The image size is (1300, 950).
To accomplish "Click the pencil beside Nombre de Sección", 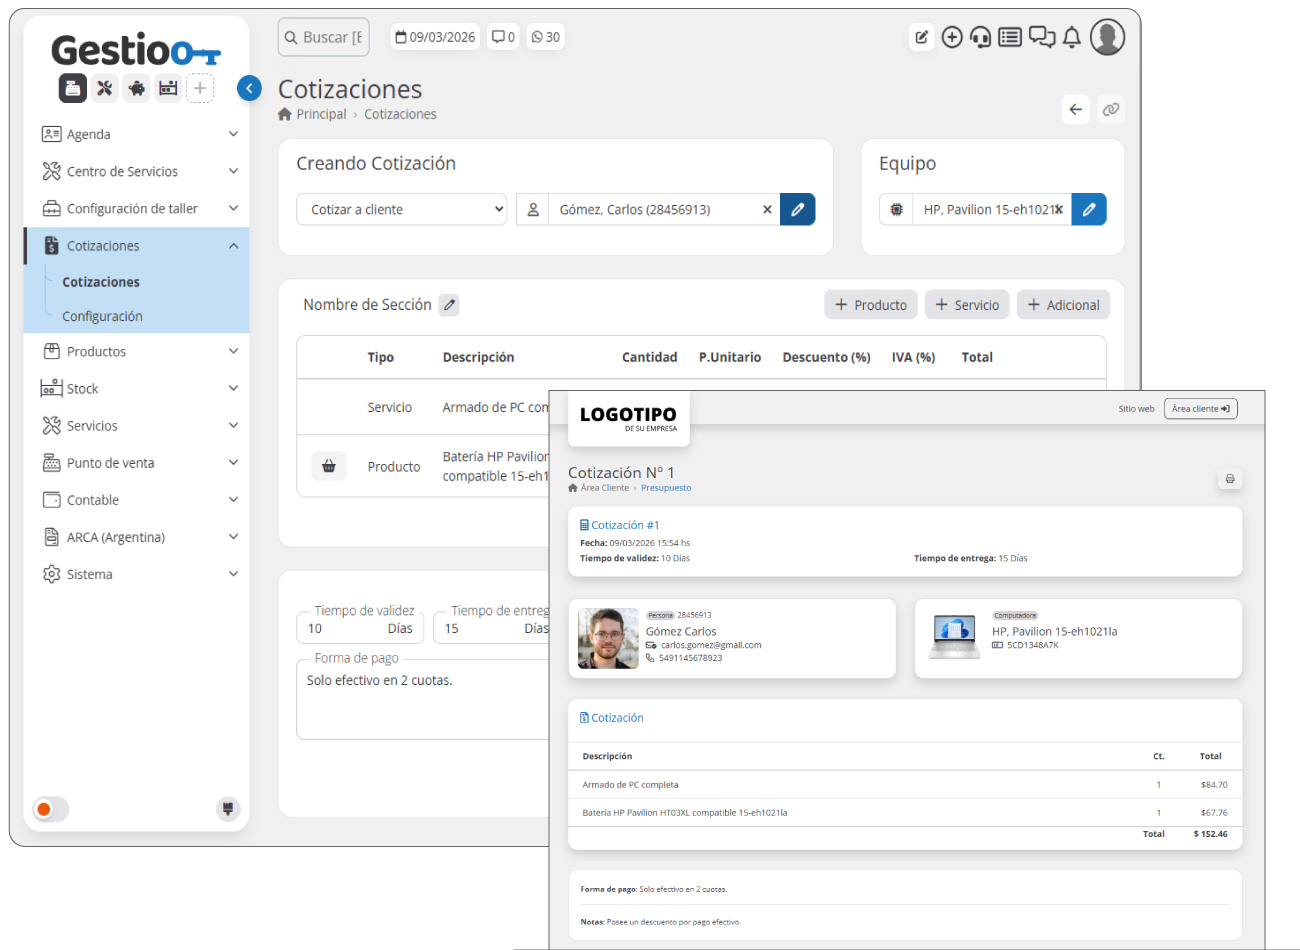I will click(x=450, y=305).
